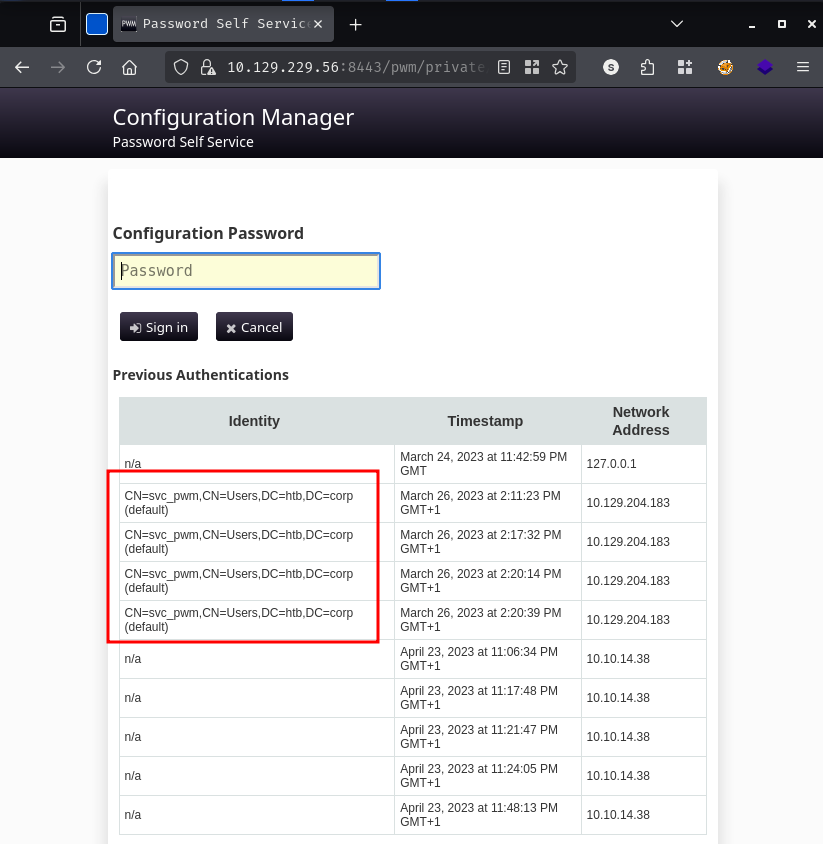Click the tracking protection shield icon

pos(181,67)
